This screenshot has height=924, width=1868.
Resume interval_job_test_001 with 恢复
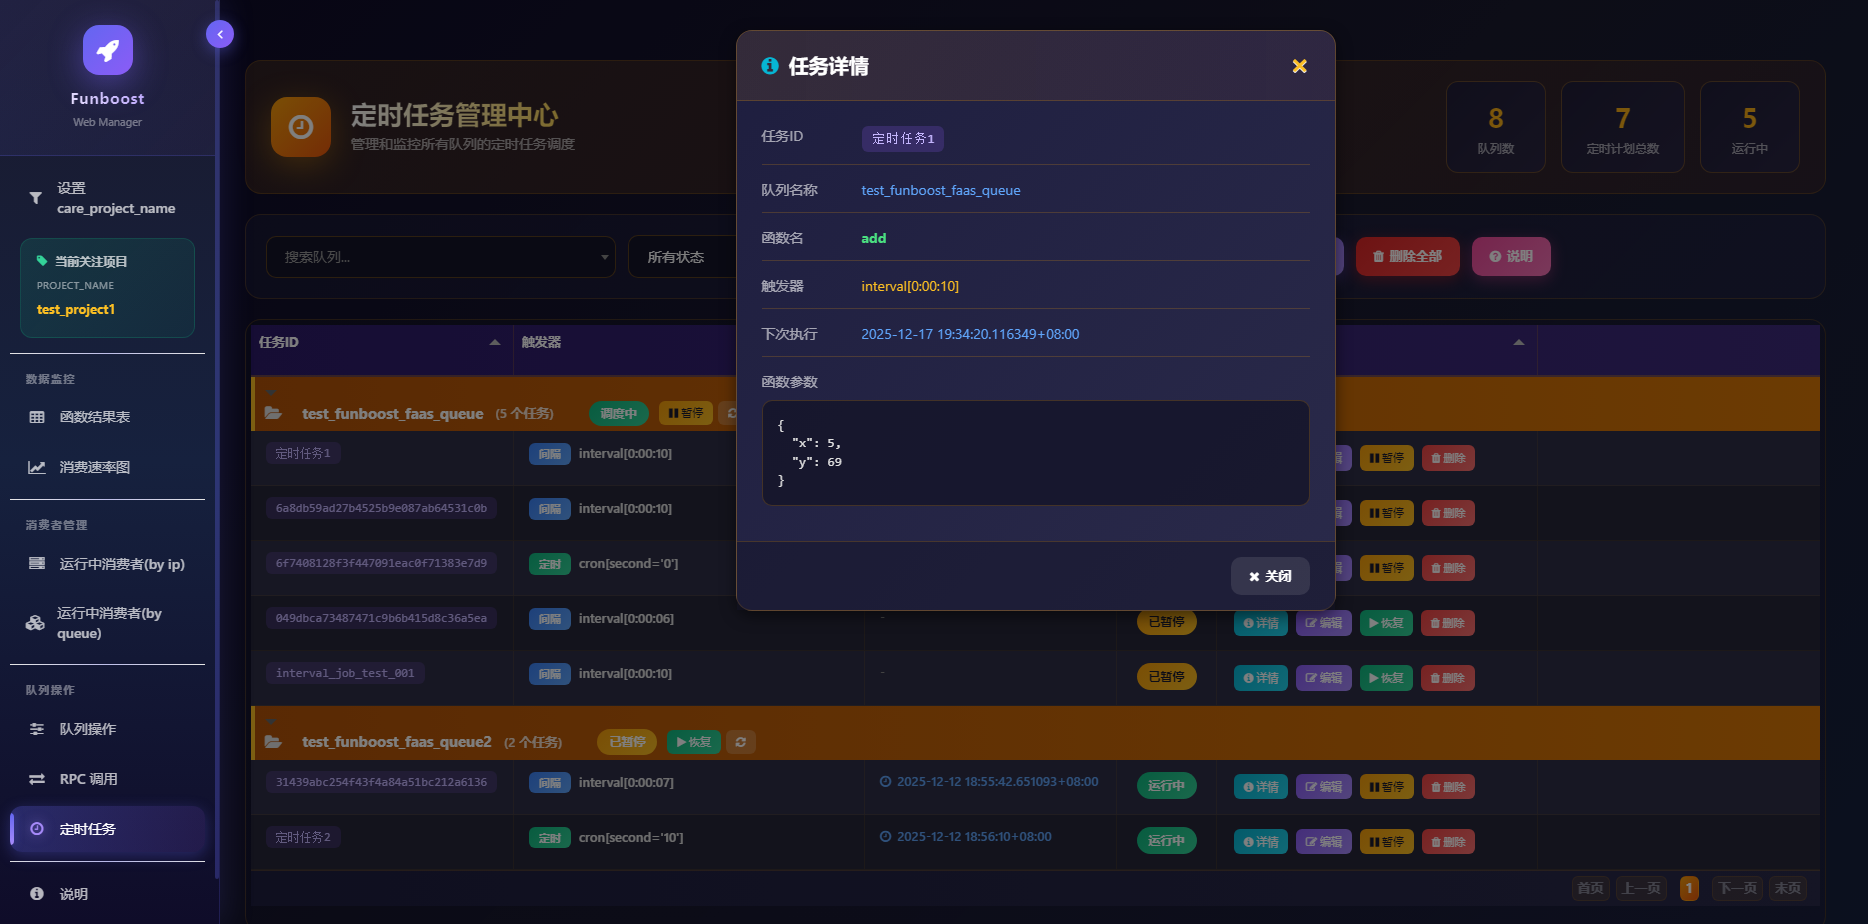pyautogui.click(x=1386, y=678)
